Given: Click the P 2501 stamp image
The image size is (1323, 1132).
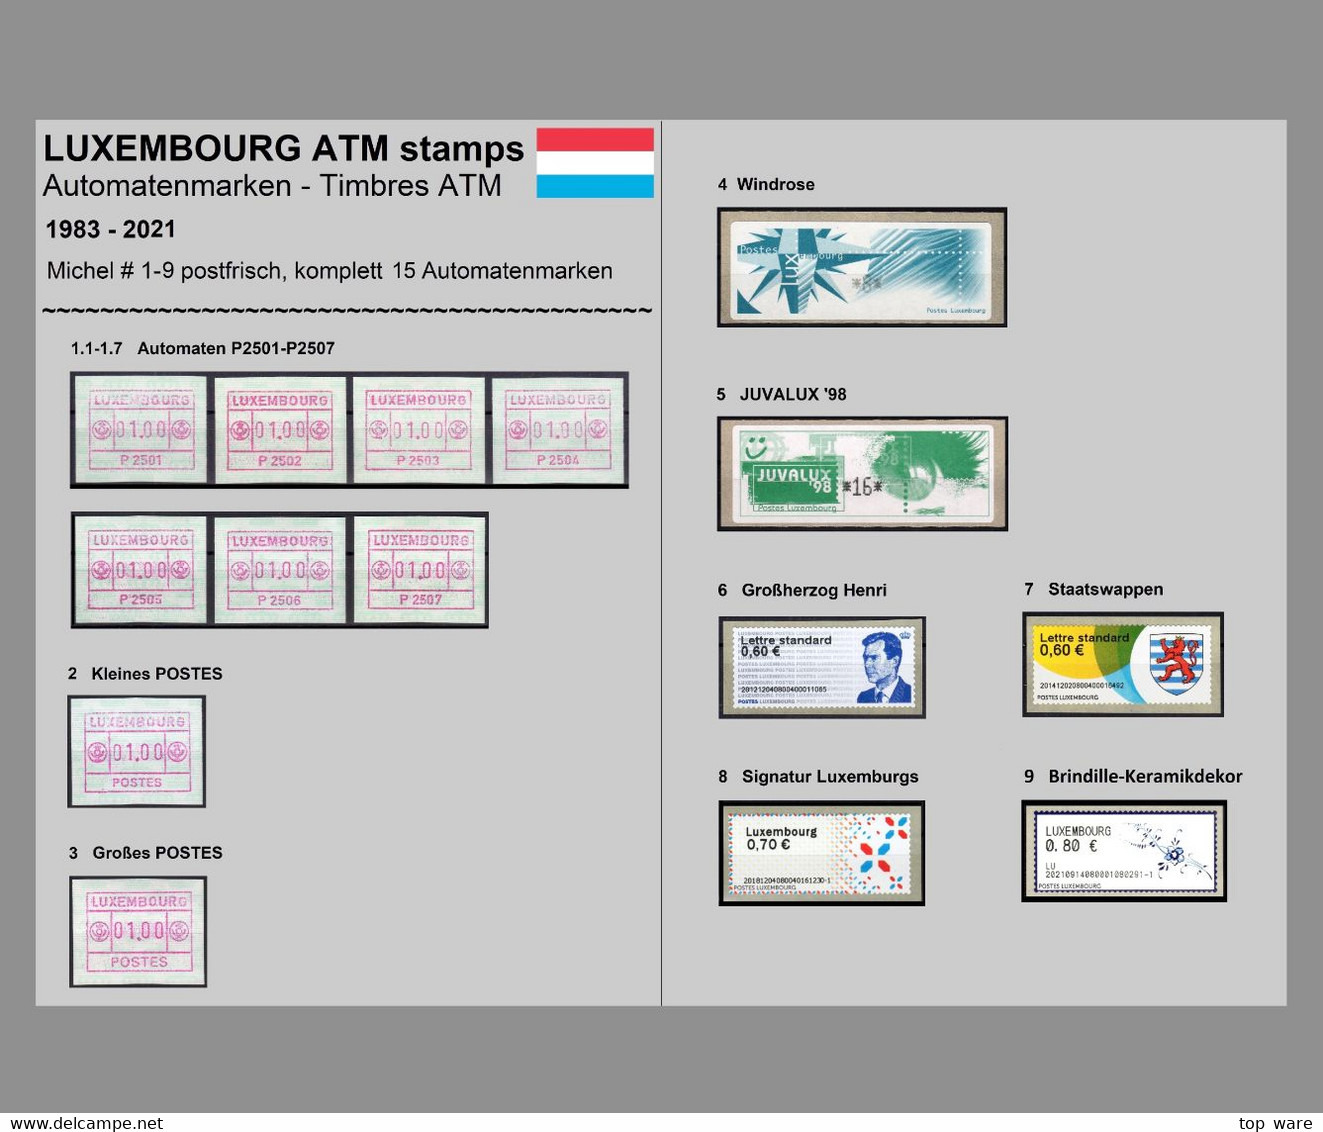Looking at the screenshot, I should [x=140, y=430].
